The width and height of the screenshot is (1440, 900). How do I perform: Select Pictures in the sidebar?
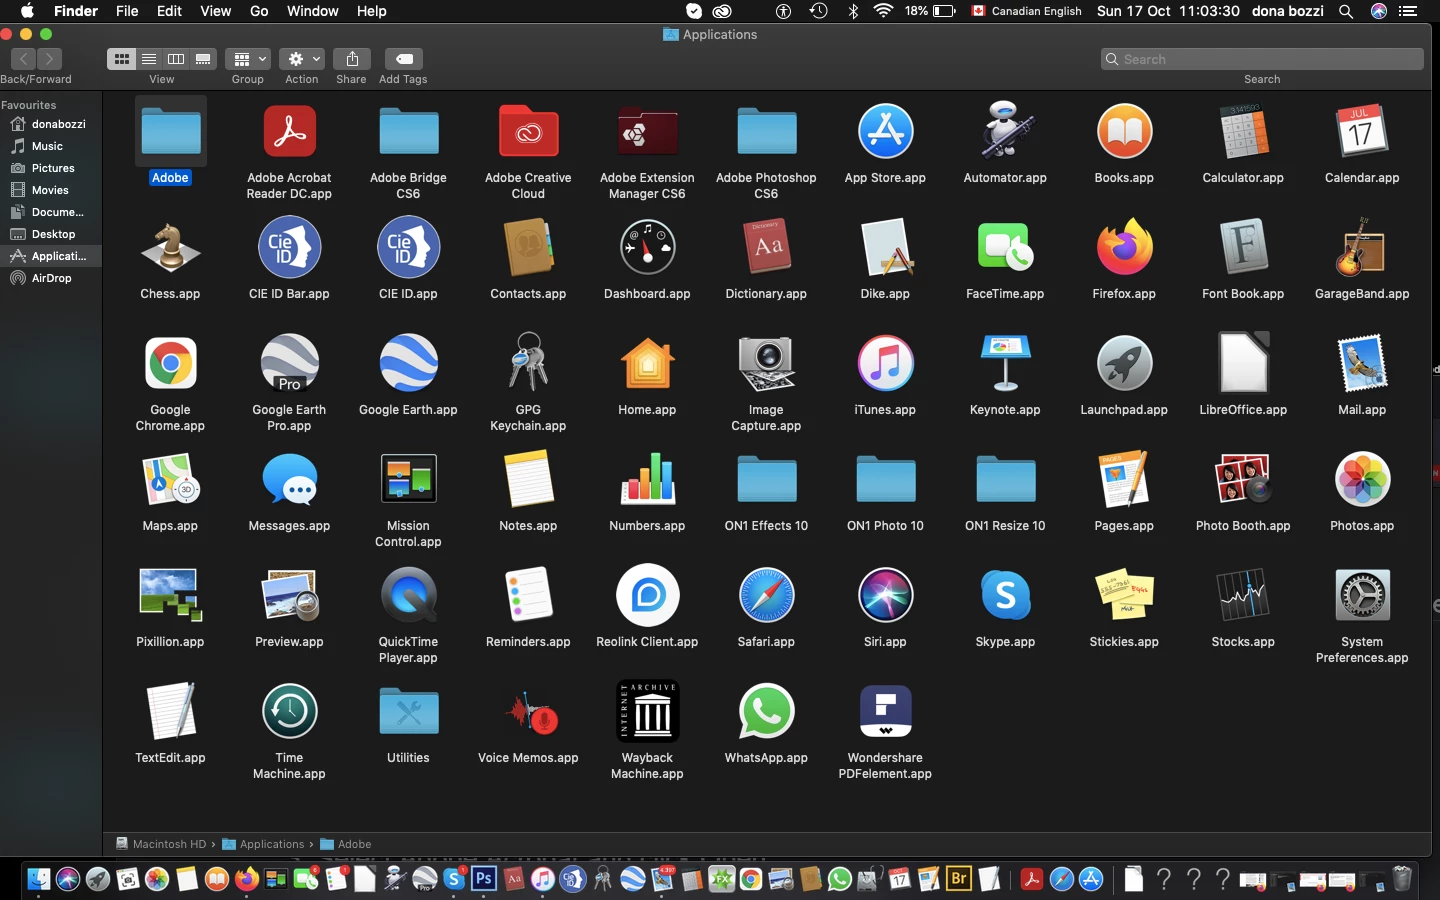(51, 168)
